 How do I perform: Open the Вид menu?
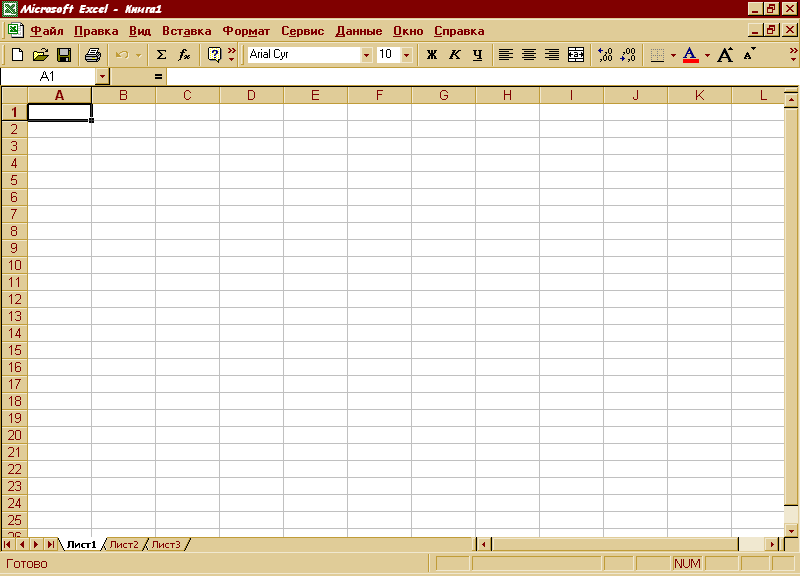pyautogui.click(x=140, y=31)
